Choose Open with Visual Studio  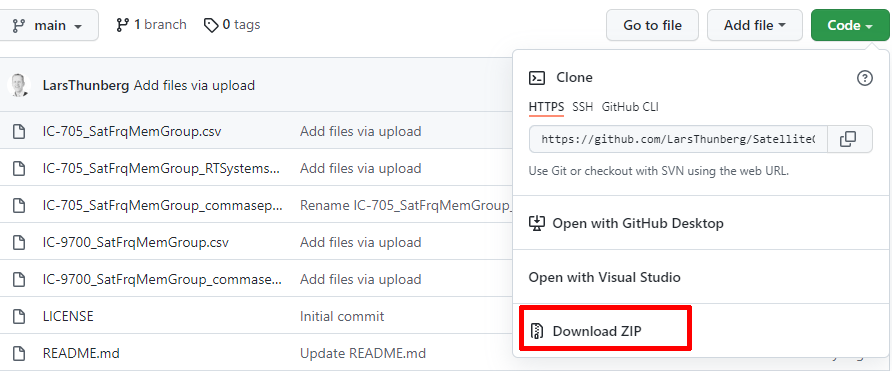pos(701,277)
